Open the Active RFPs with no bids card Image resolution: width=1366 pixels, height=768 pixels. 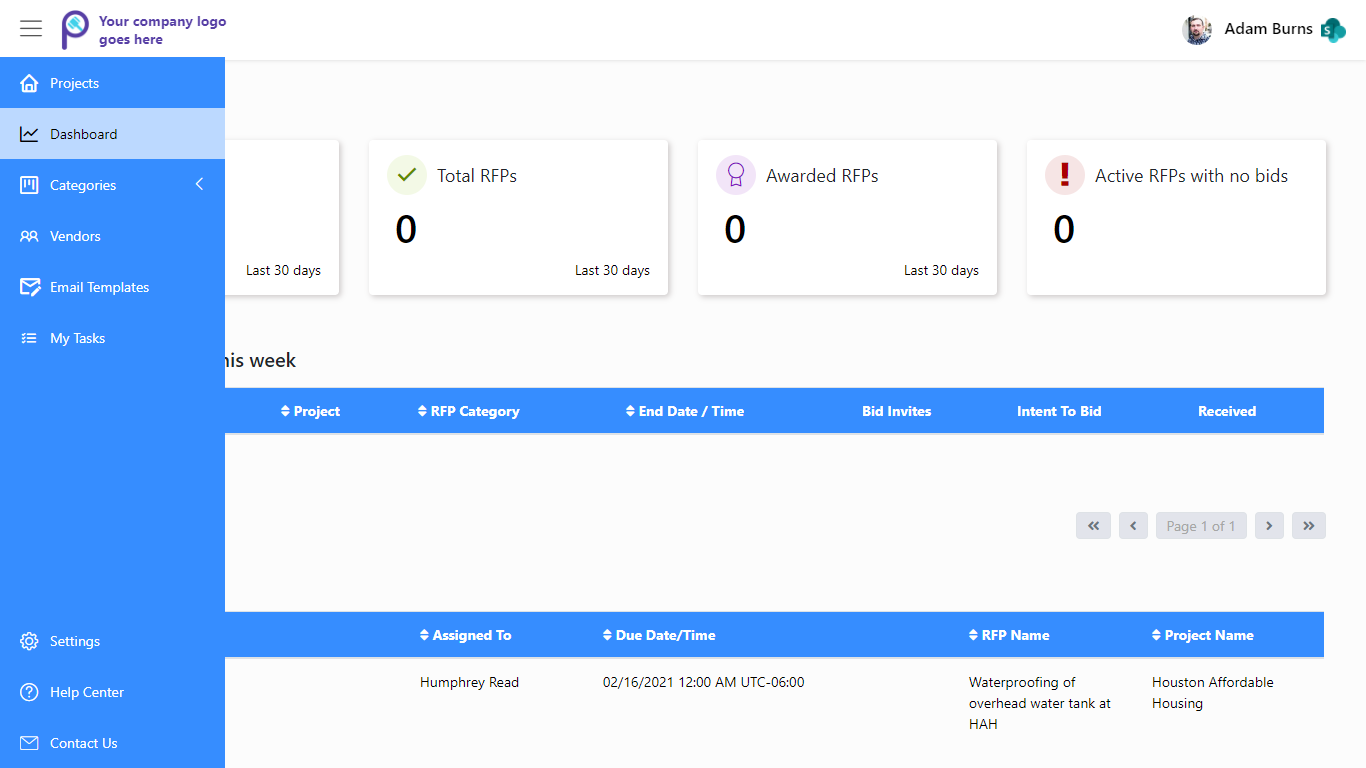[x=1176, y=218]
